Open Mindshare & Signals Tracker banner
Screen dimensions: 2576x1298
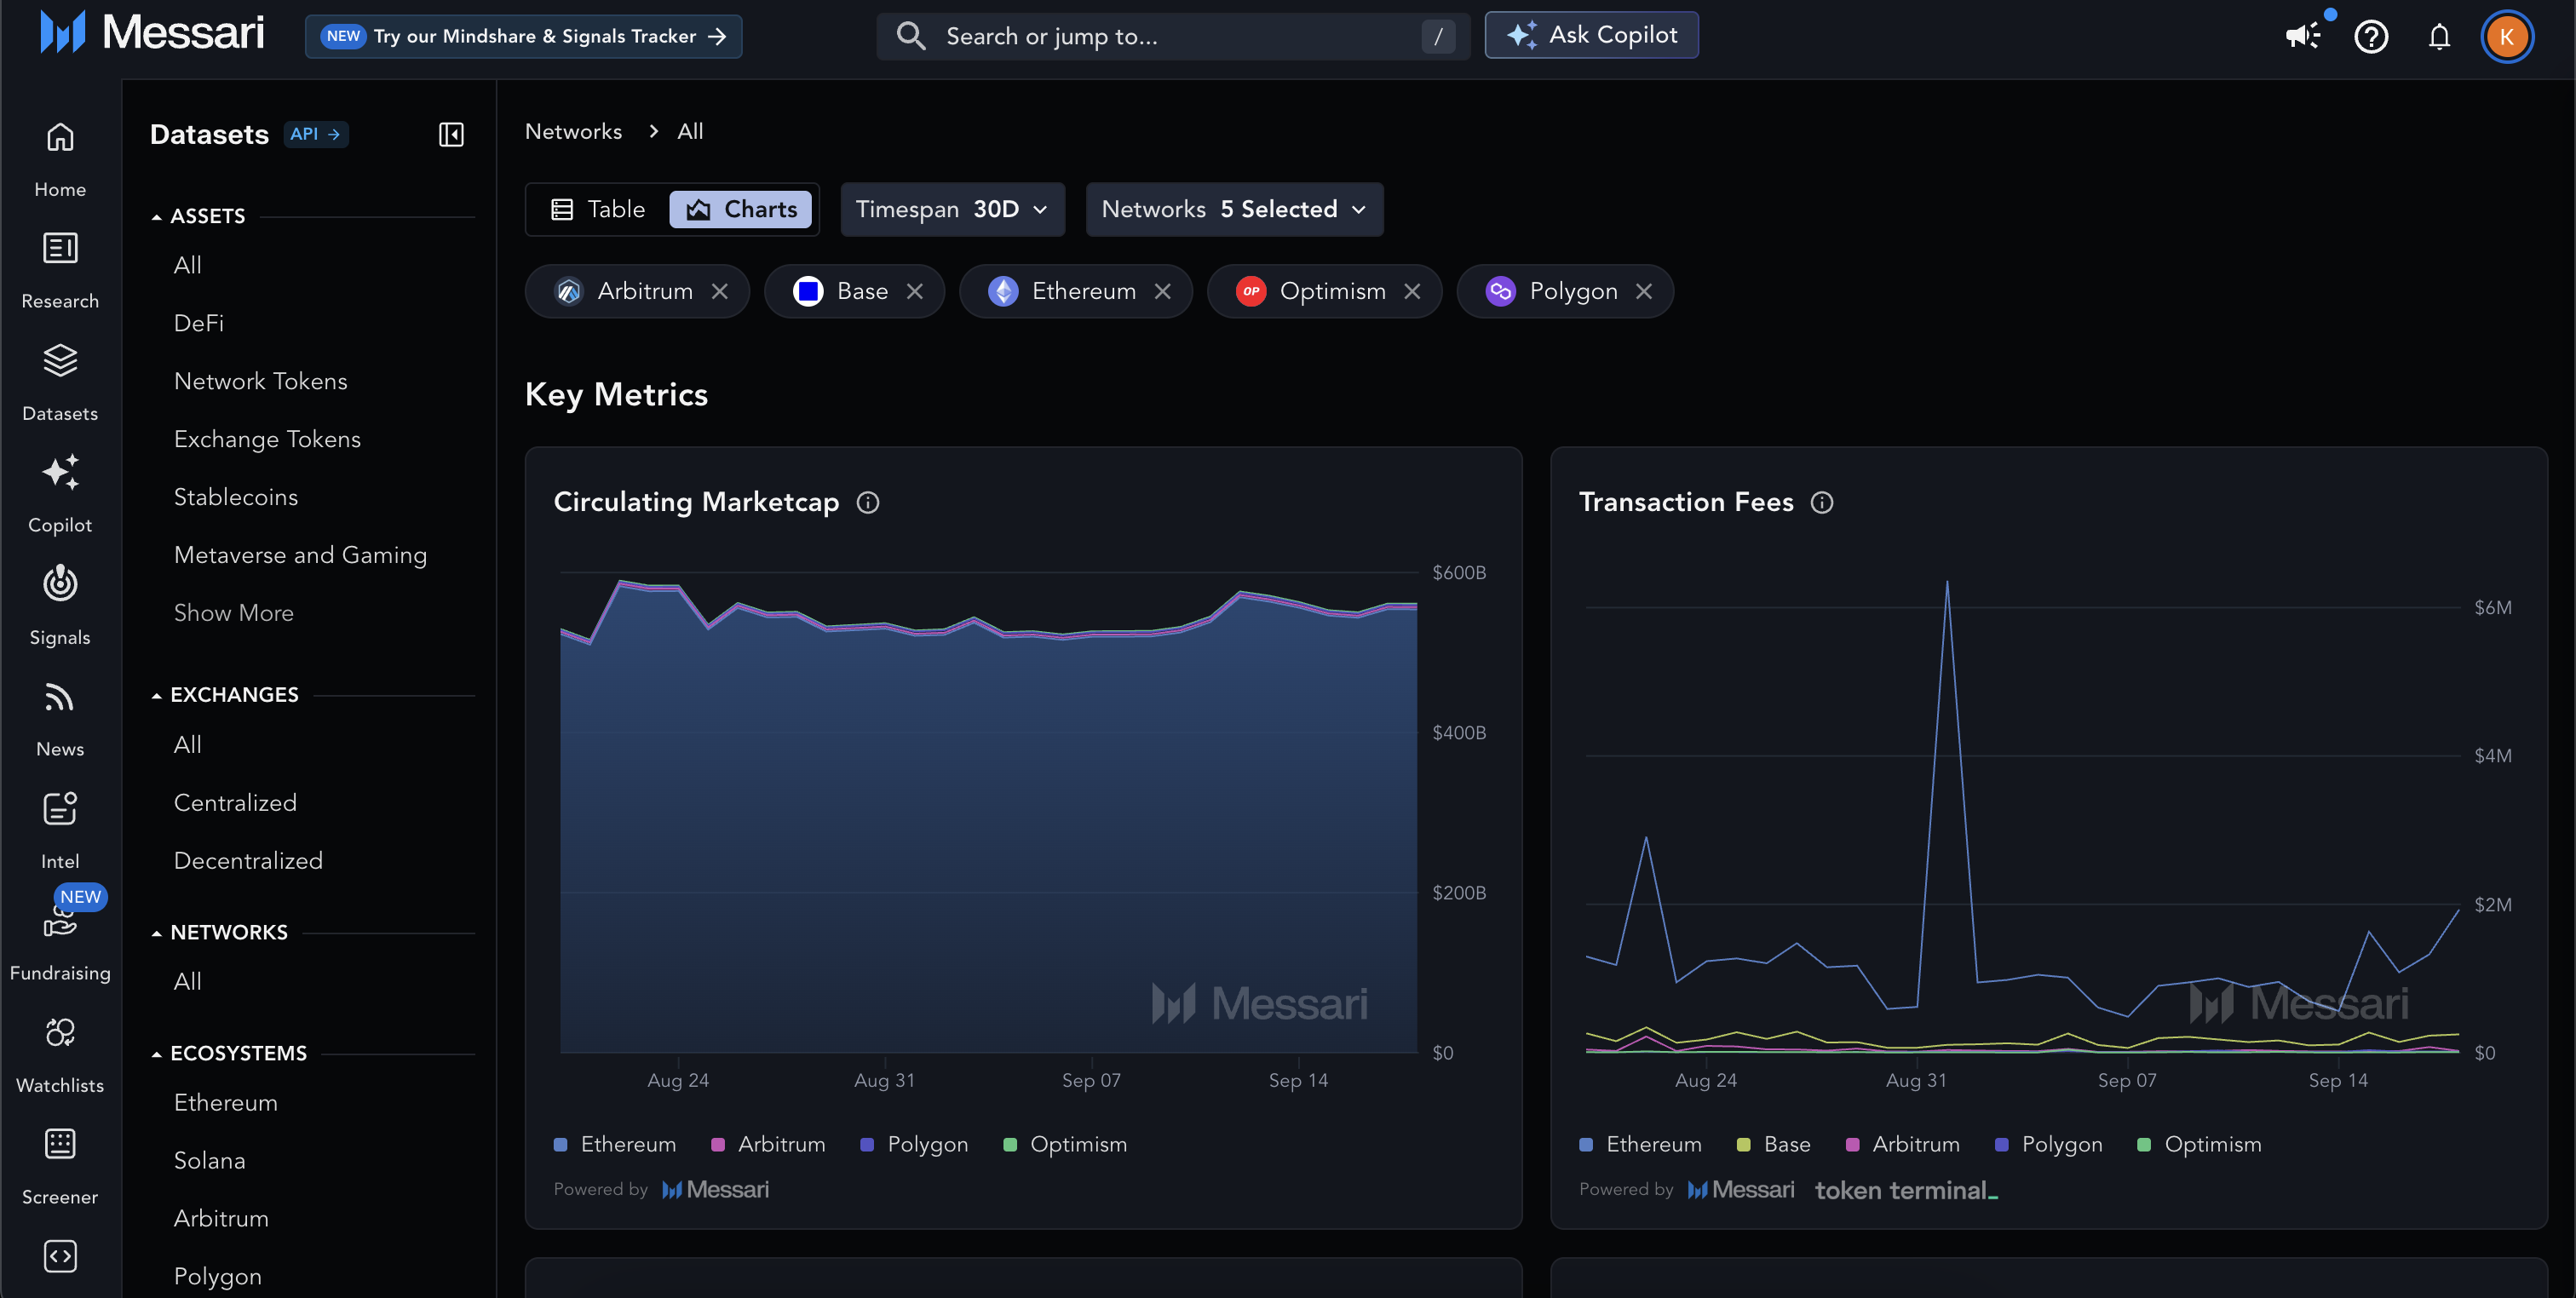(x=523, y=37)
